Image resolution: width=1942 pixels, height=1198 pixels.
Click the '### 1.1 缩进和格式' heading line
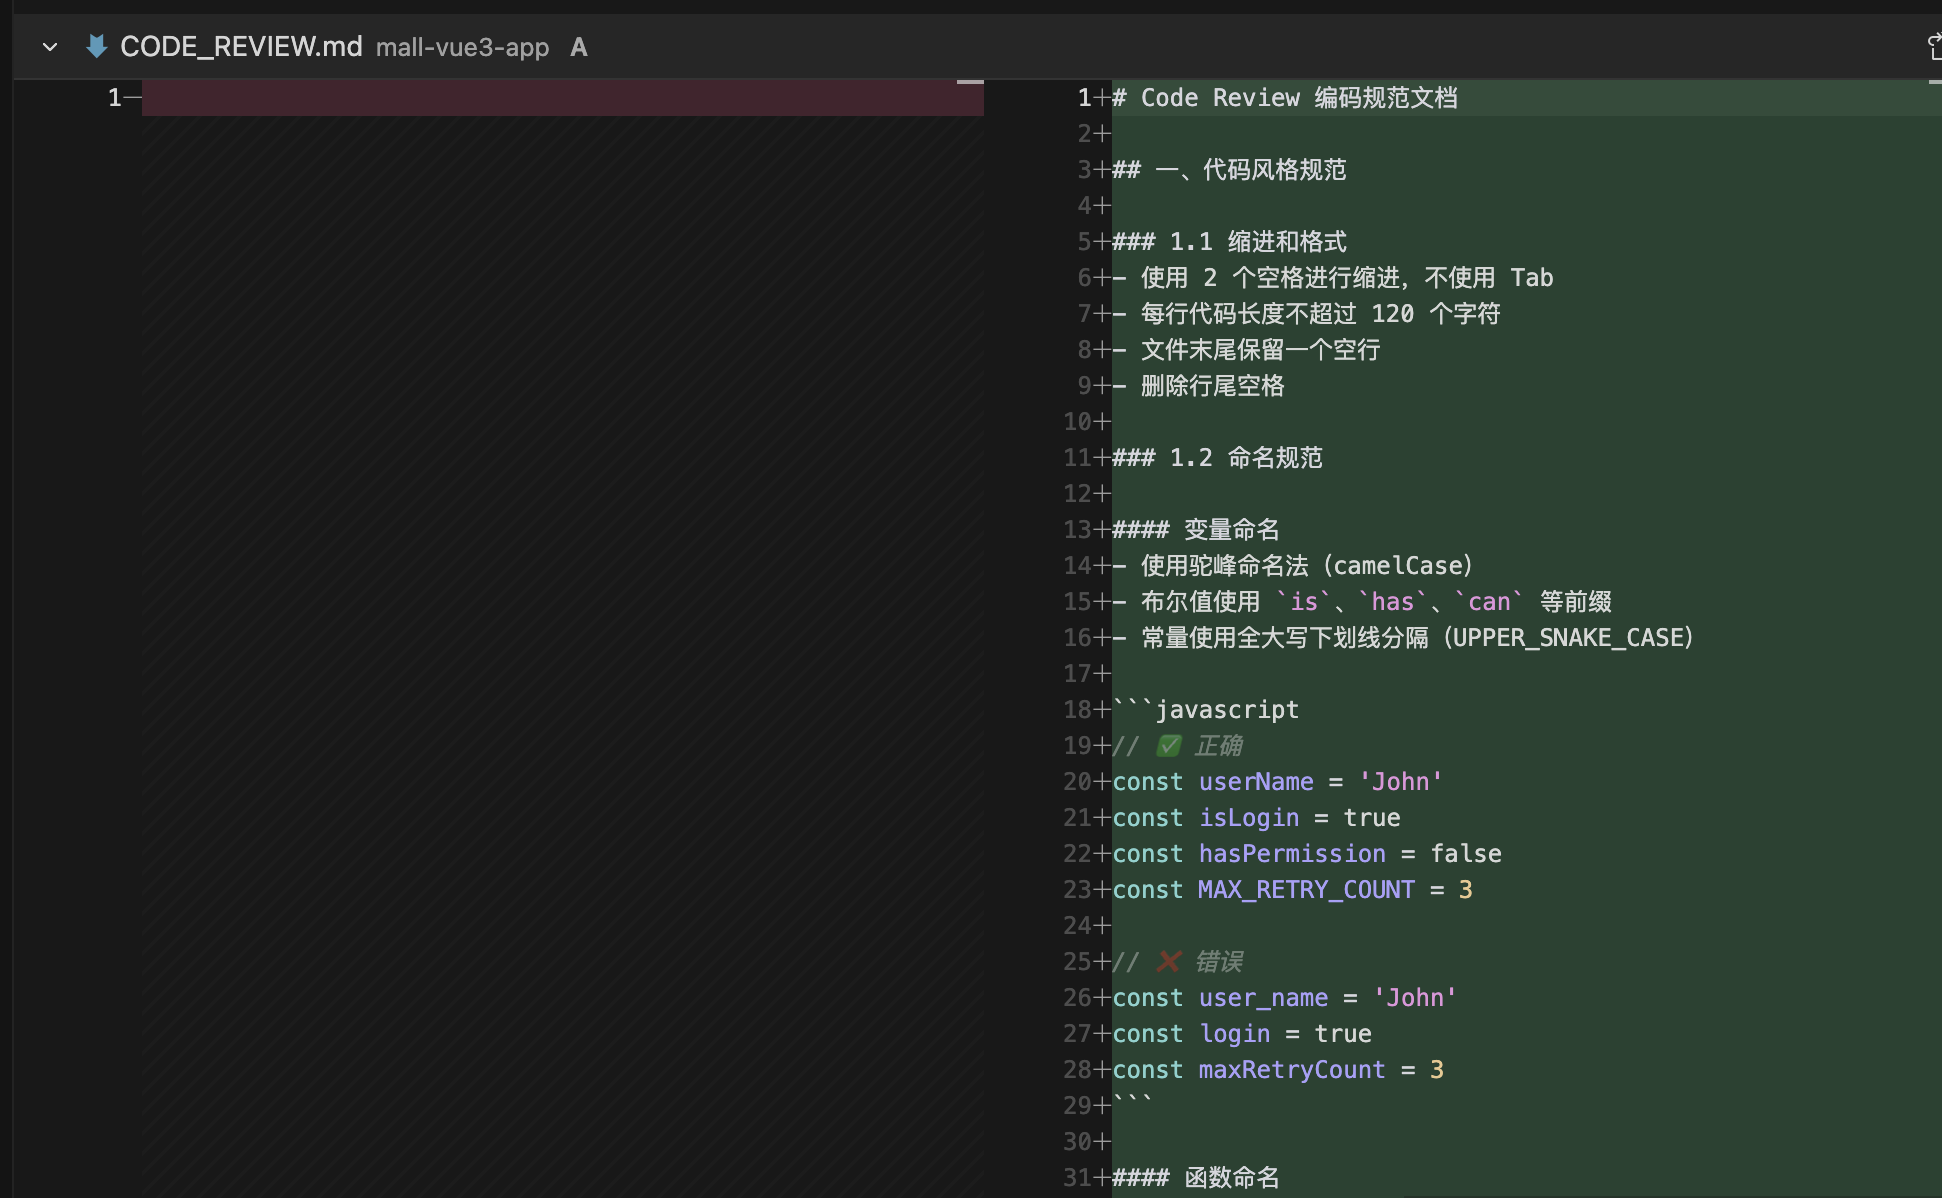[x=1229, y=242]
